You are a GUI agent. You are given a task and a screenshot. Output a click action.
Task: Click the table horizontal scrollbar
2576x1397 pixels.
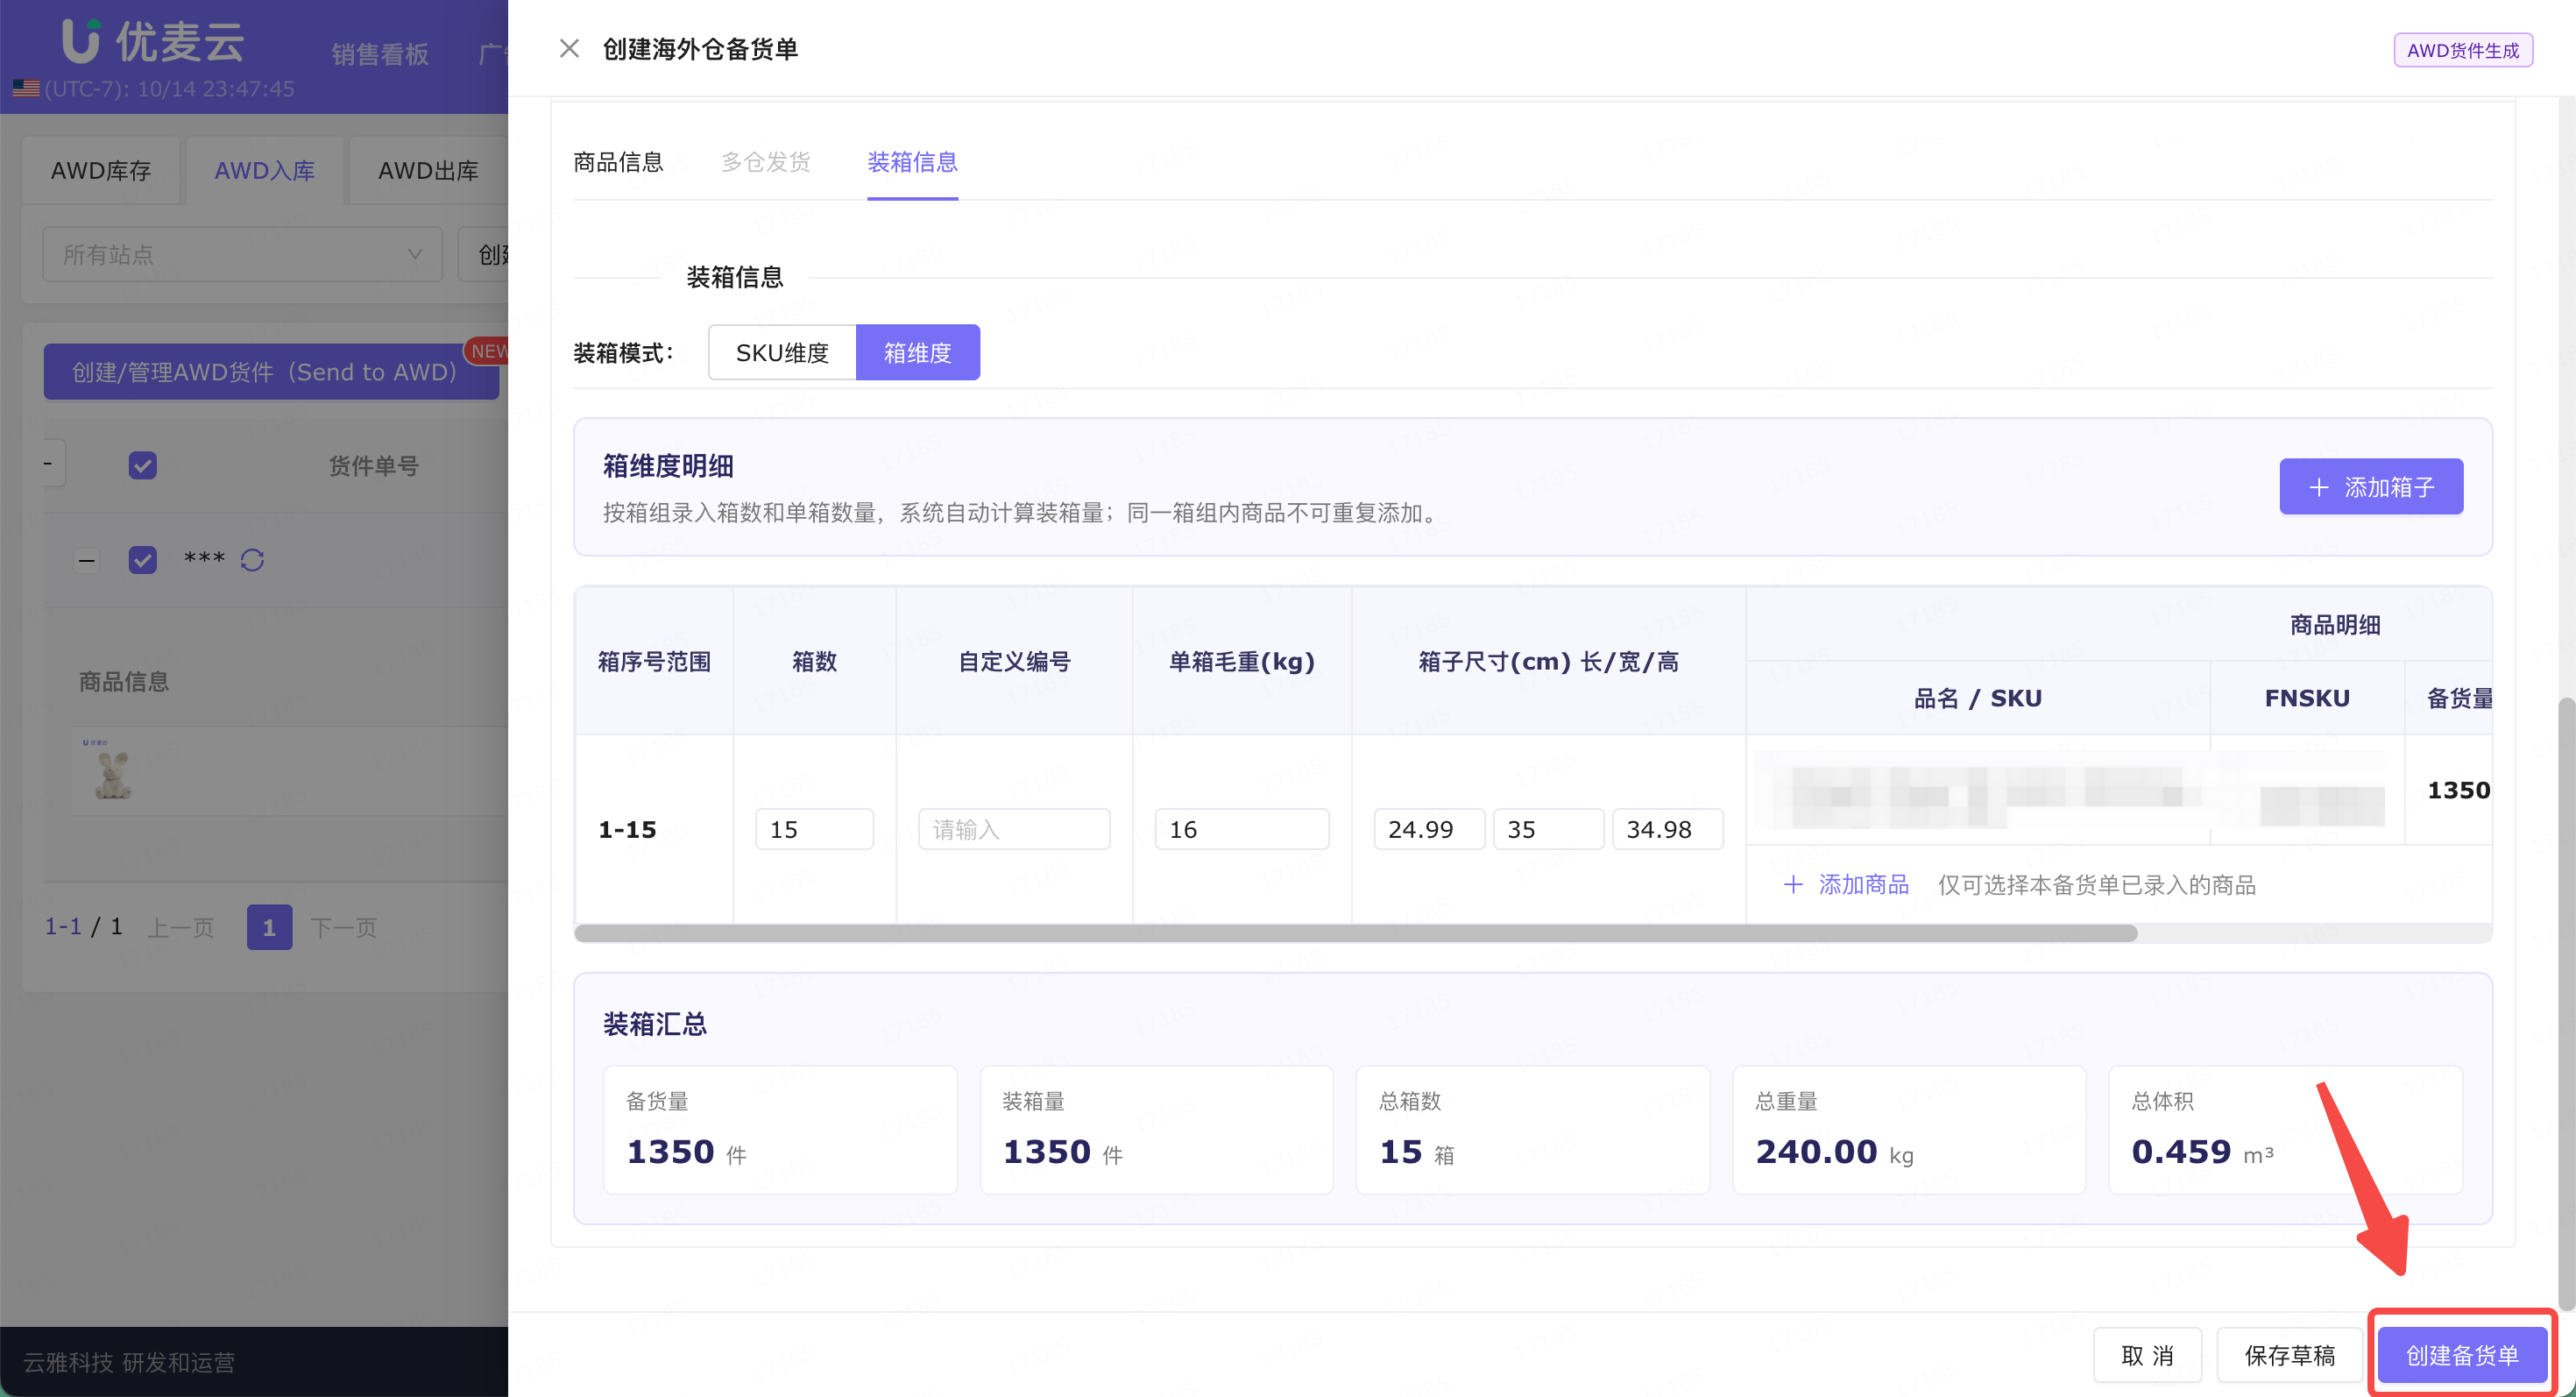pos(1355,933)
